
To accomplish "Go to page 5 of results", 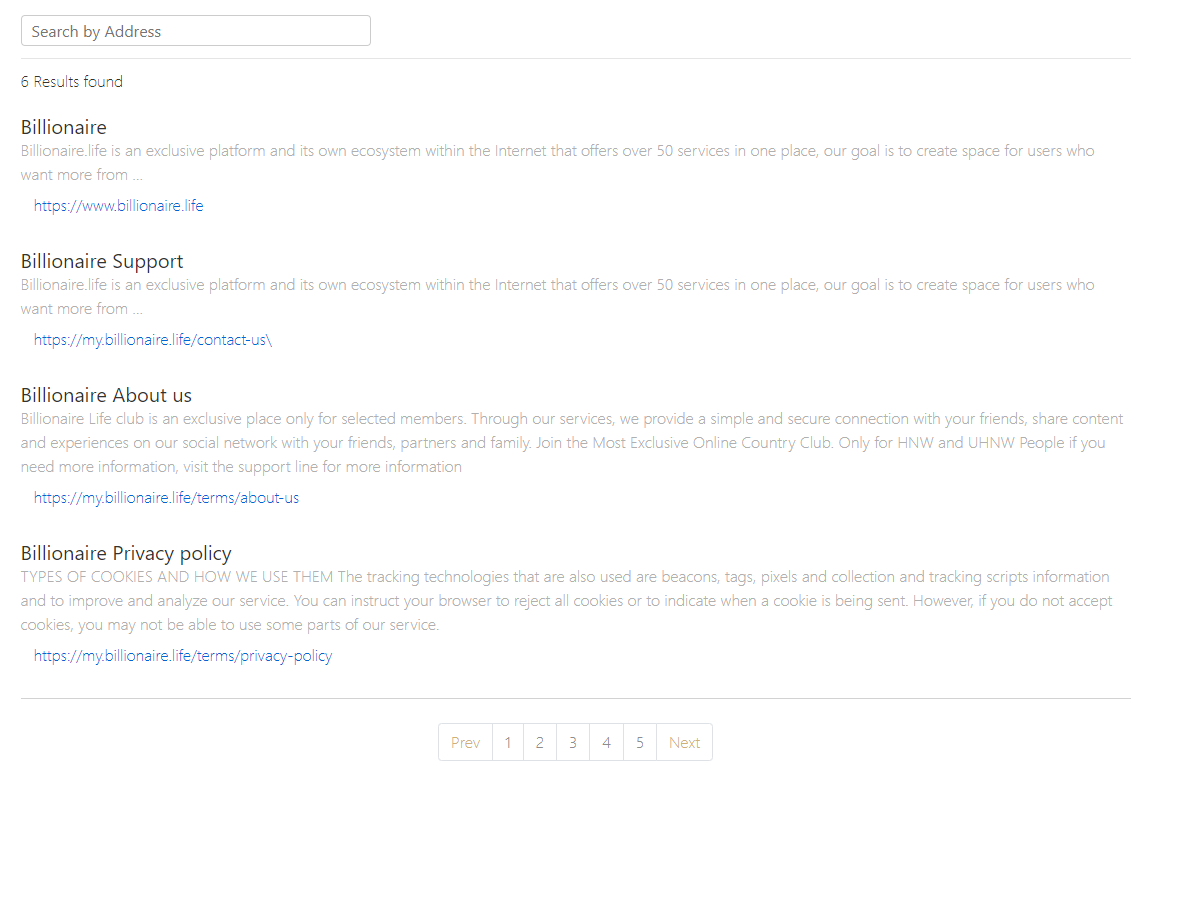I will pyautogui.click(x=640, y=742).
